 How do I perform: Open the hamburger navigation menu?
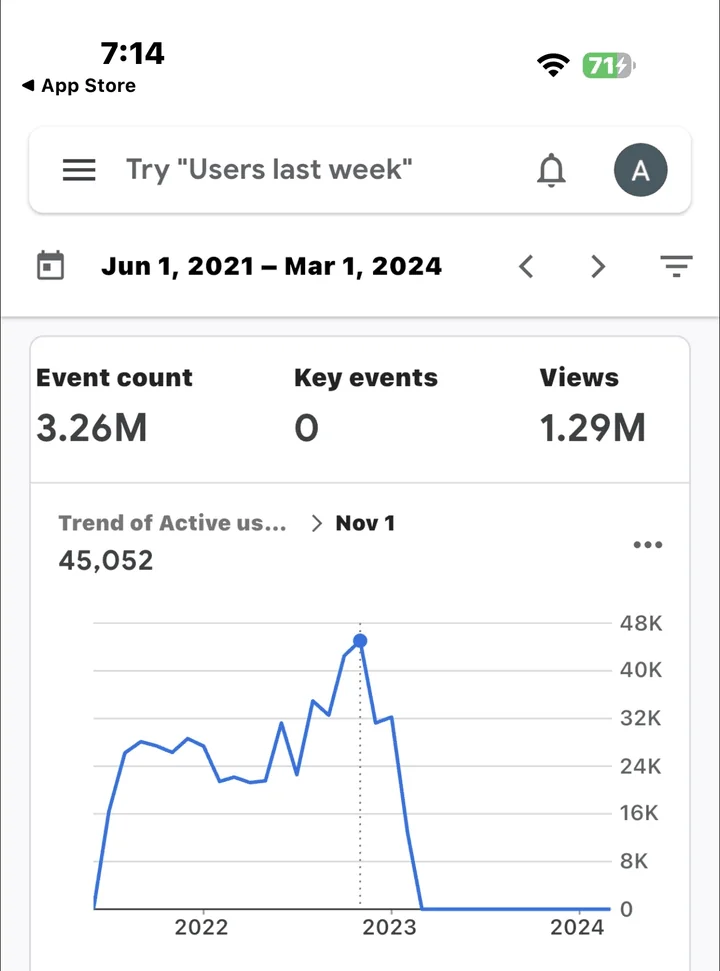(x=79, y=170)
